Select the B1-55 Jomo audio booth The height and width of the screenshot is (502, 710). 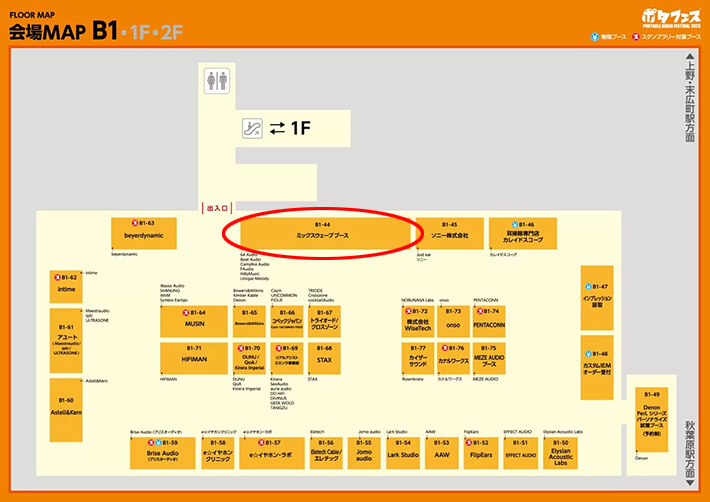364,453
